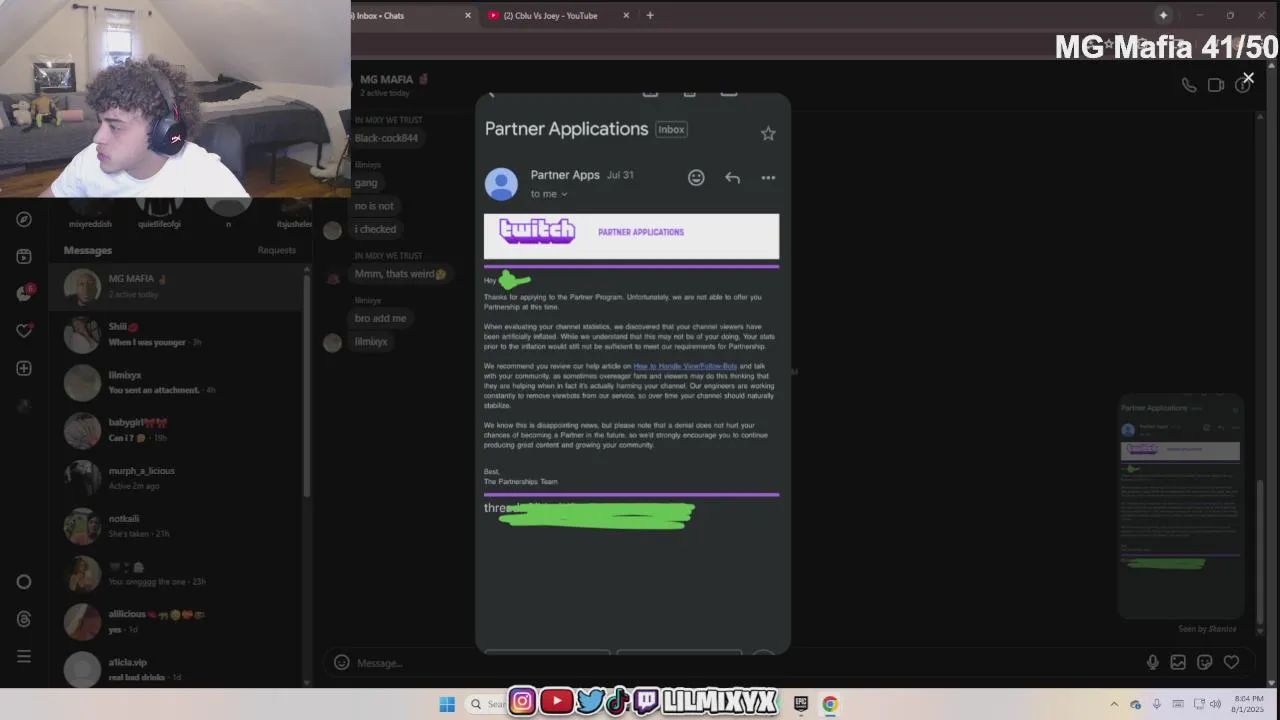This screenshot has height=720, width=1280.
Task: Open emoji picker beside Message field
Action: [x=341, y=662]
